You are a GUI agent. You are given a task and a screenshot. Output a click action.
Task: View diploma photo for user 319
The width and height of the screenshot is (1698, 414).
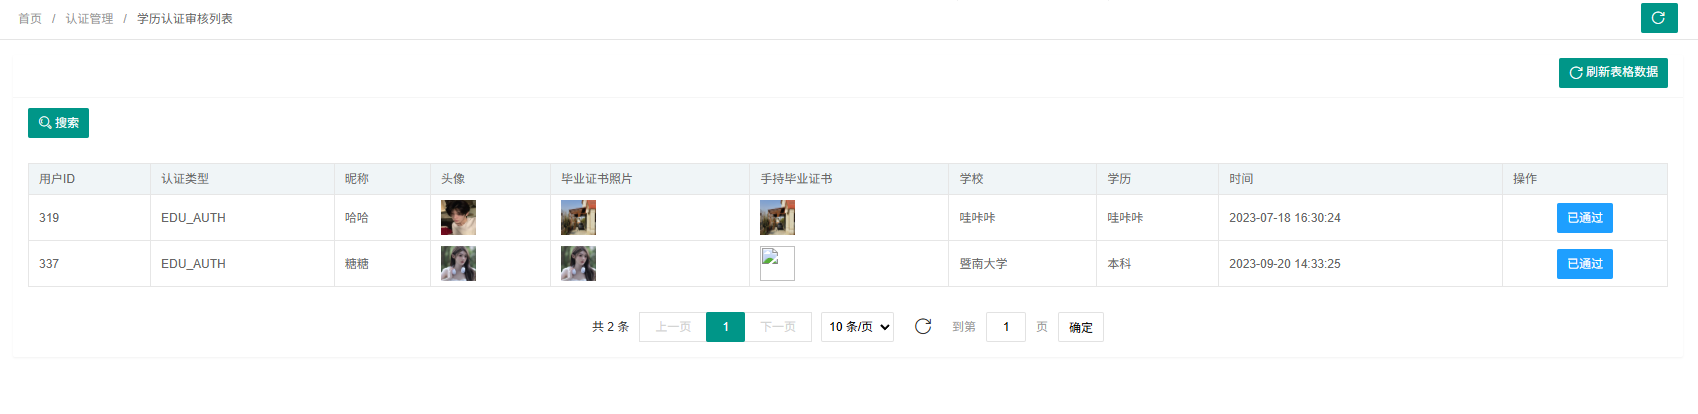(x=578, y=218)
